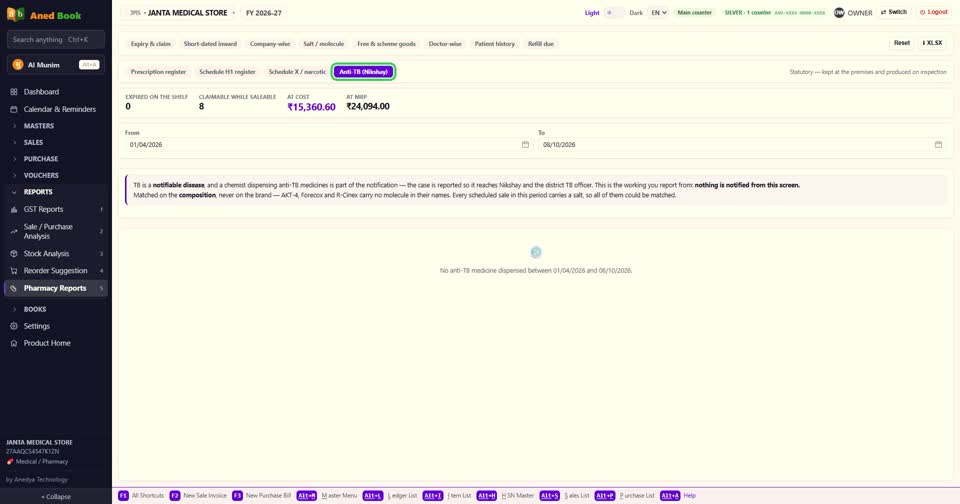Select the Anti-TB (Nikshay) tab
Screen dimensions: 960x504
click(364, 72)
